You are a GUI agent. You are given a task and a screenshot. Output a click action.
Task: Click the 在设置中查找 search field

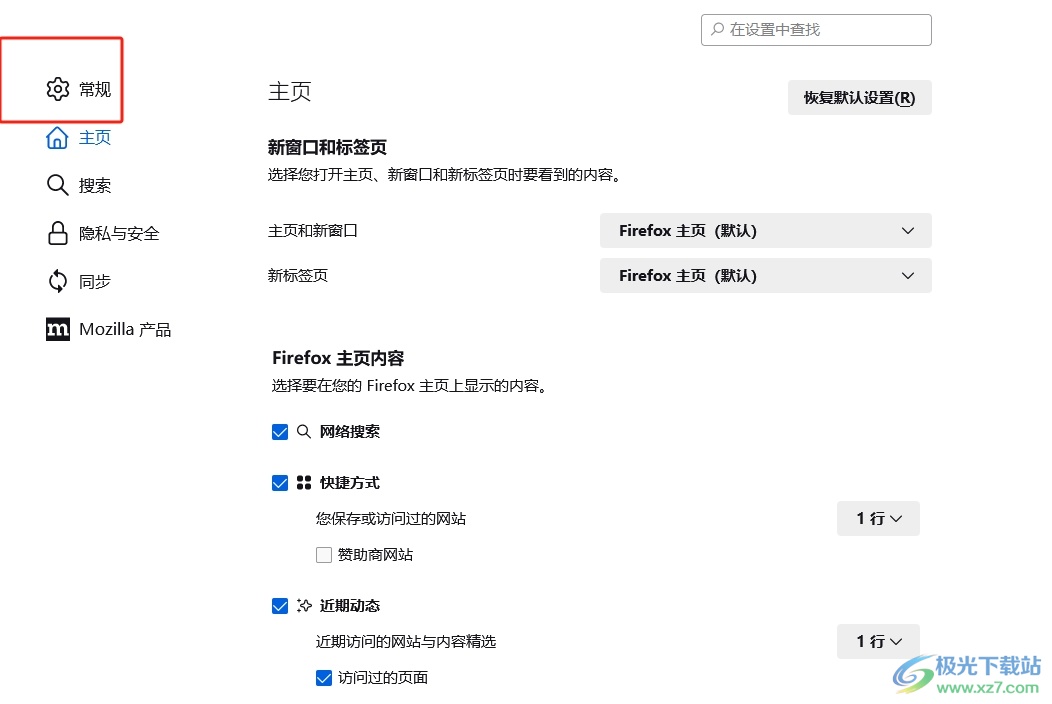pos(816,30)
